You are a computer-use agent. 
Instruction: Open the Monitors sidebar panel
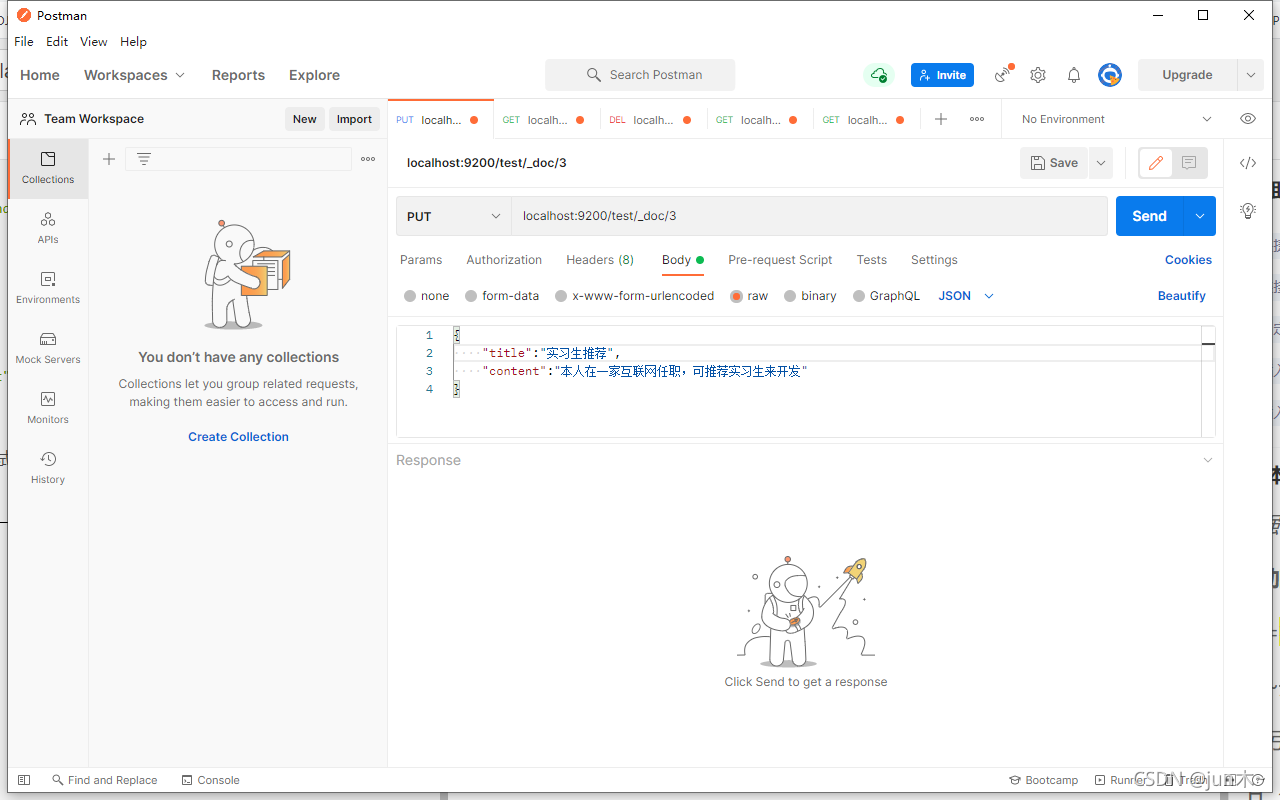[x=48, y=408]
